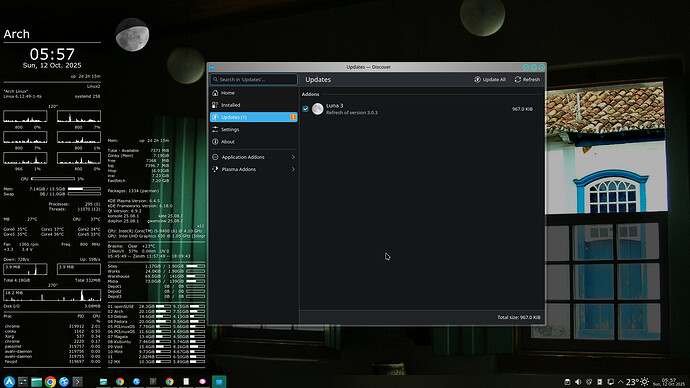The image size is (690, 388).
Task: Click the orange warning badge on Updates
Action: [293, 117]
